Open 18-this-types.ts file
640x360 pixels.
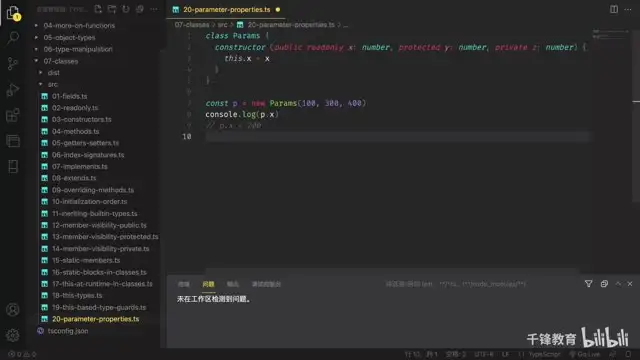click(77, 296)
